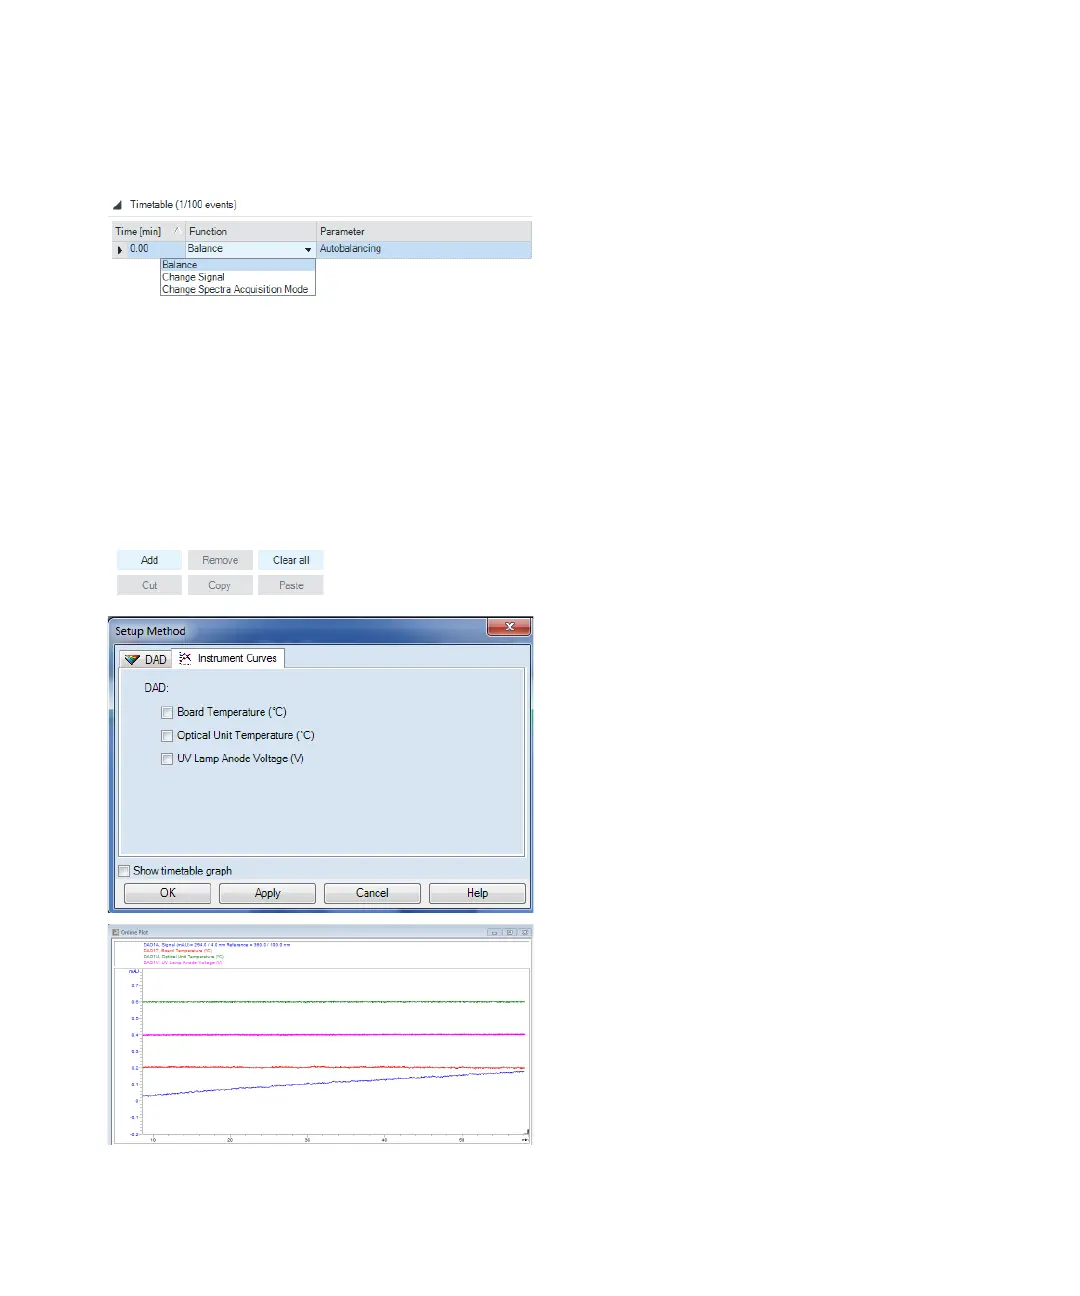1080x1296 pixels.
Task: Maximize the Online Plot window
Action: pos(509,932)
